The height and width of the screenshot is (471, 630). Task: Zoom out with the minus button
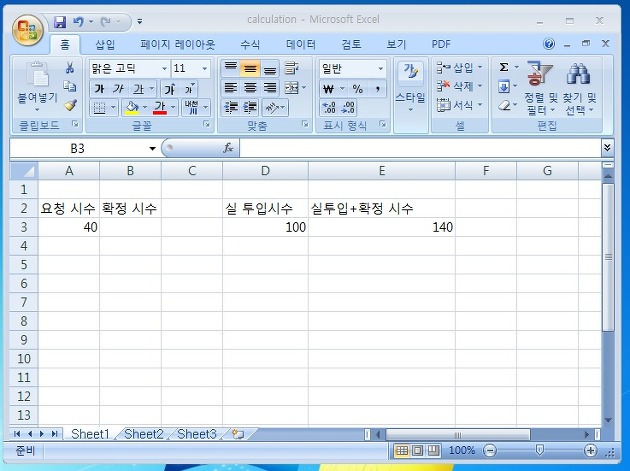[x=490, y=451]
